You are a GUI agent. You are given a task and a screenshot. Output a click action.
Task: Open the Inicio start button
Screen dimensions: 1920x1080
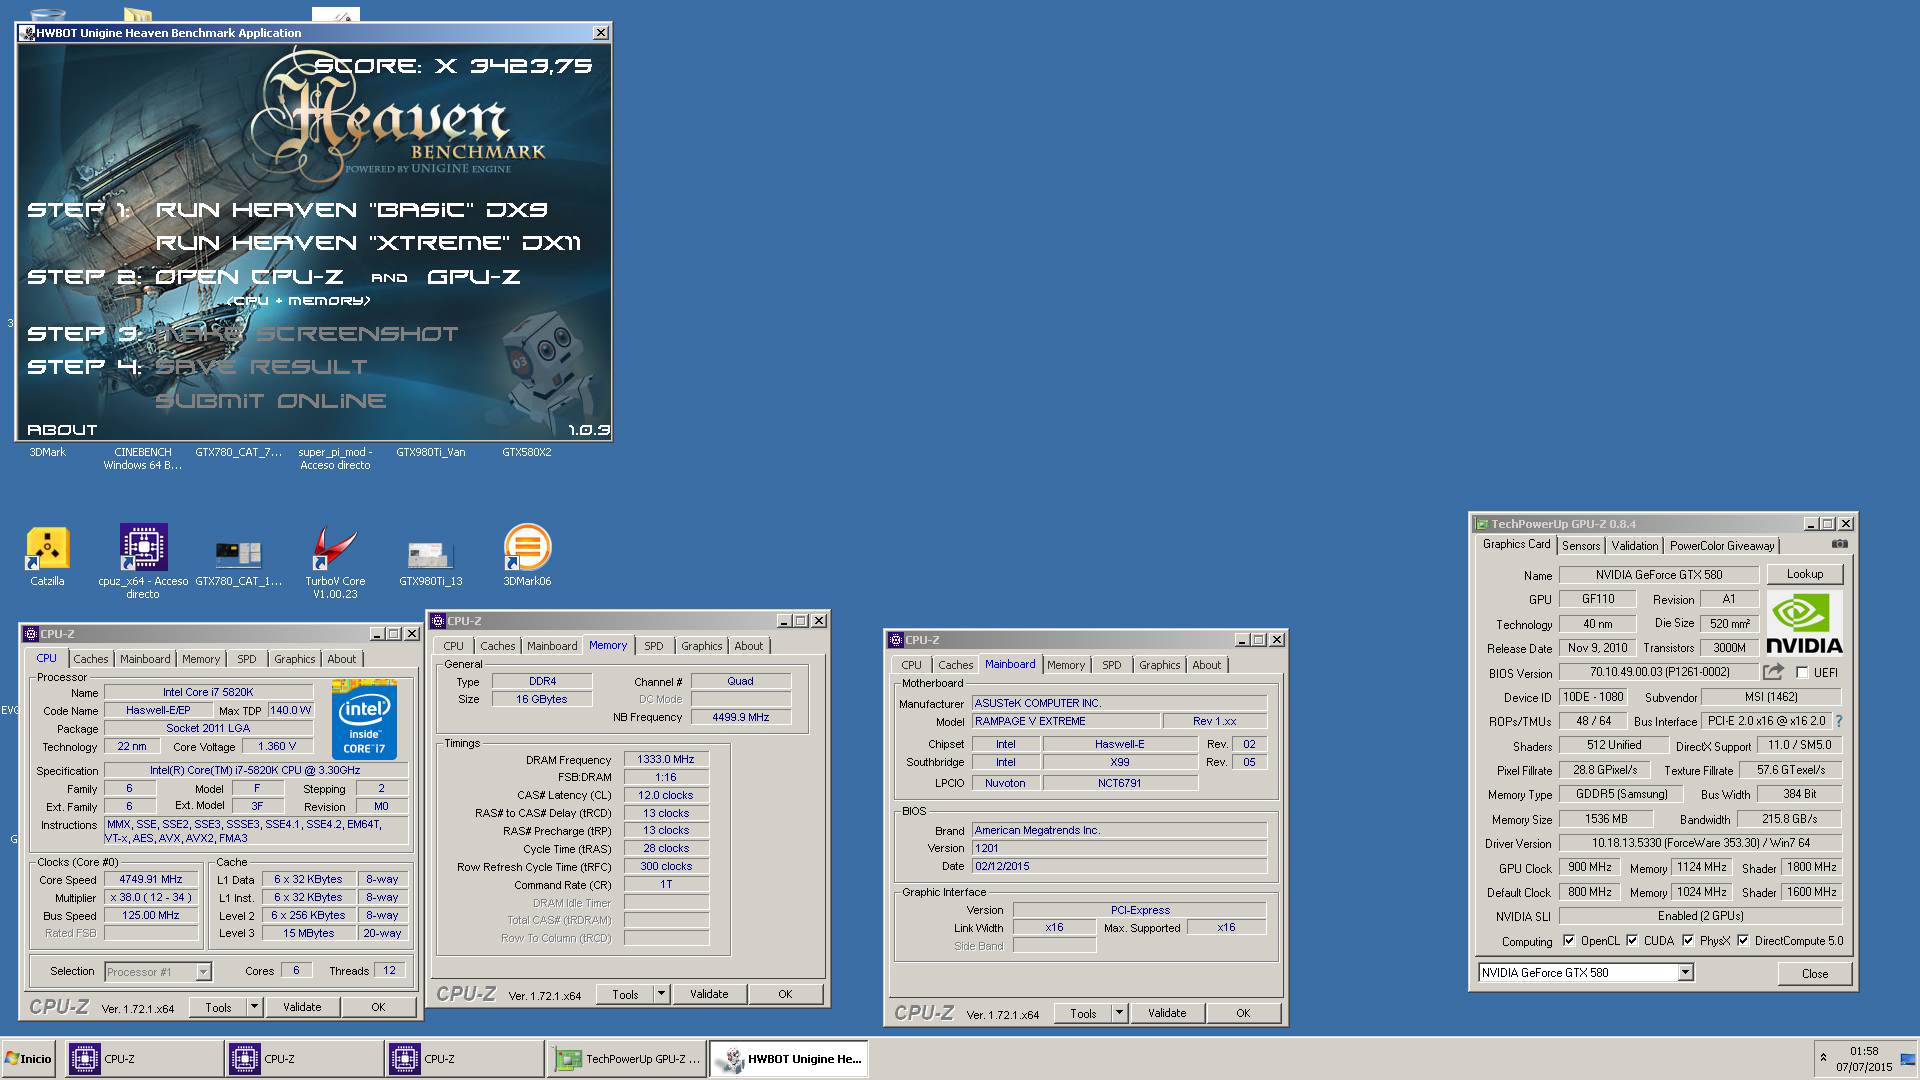pyautogui.click(x=28, y=1059)
